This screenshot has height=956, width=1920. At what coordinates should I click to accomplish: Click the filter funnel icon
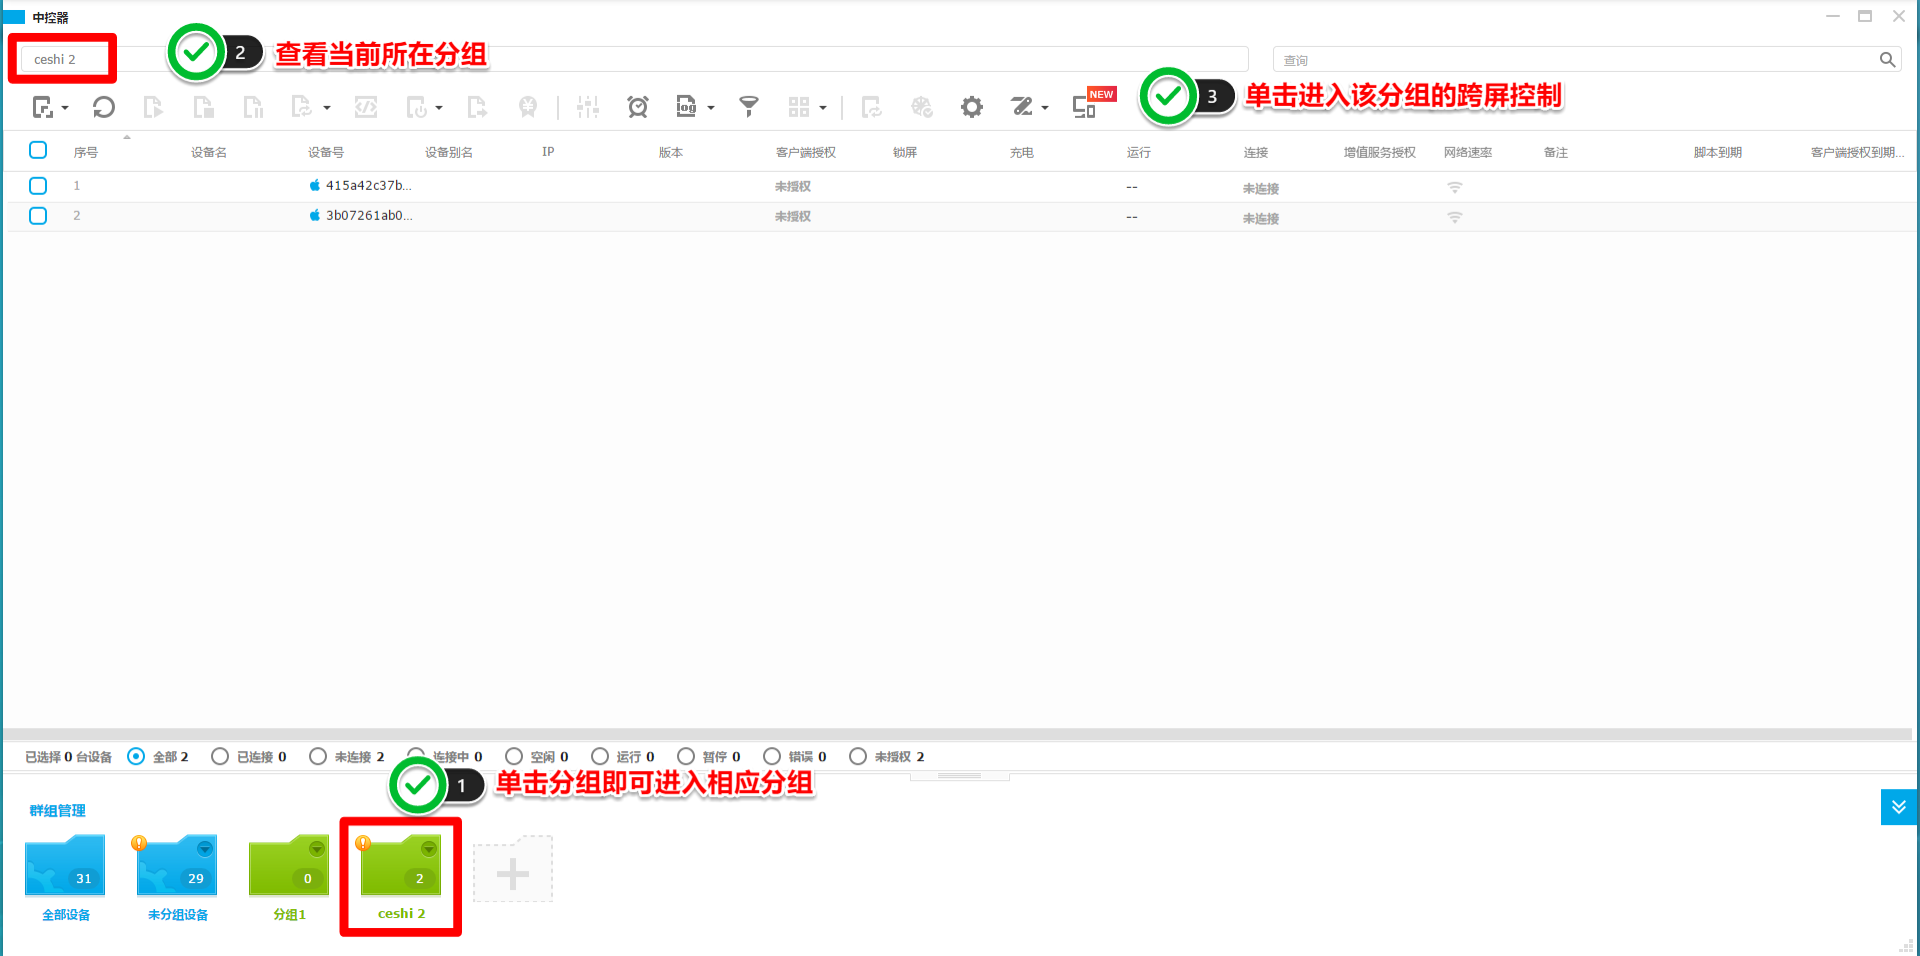tap(748, 107)
